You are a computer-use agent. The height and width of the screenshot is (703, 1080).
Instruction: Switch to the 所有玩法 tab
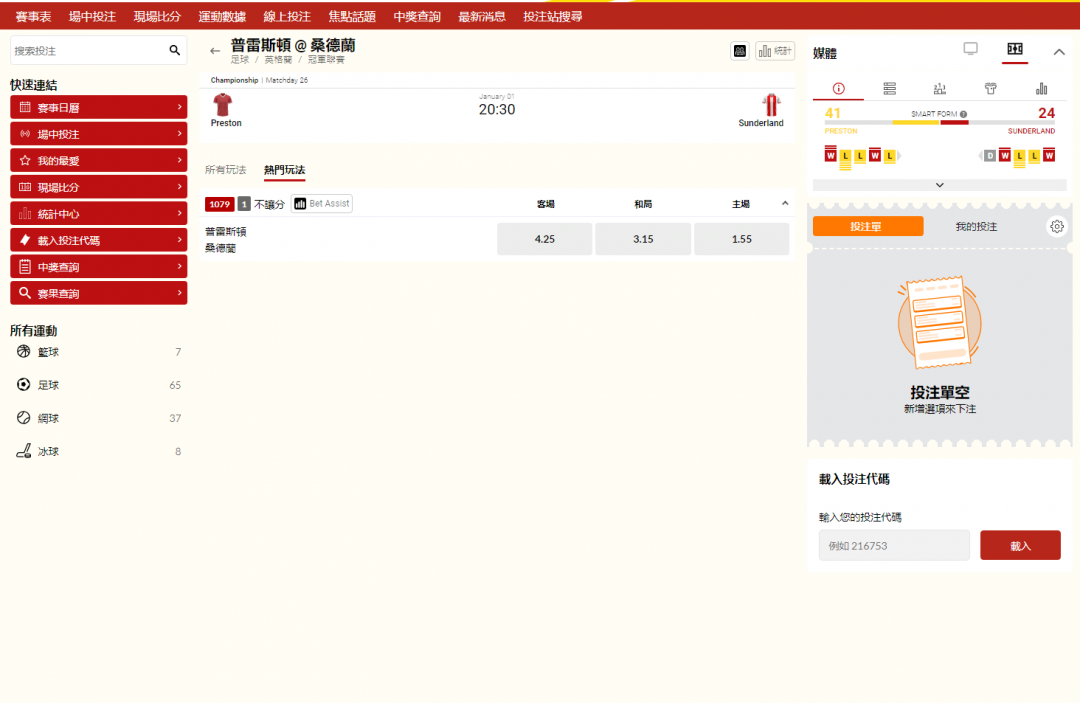point(225,170)
